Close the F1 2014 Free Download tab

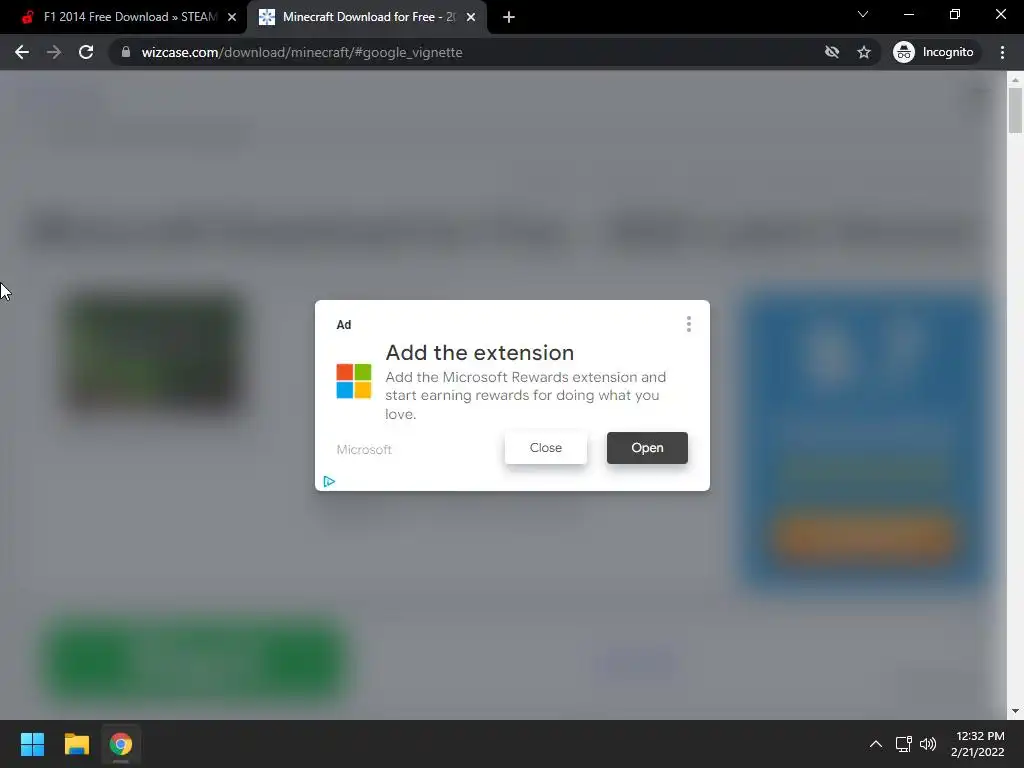pos(232,17)
